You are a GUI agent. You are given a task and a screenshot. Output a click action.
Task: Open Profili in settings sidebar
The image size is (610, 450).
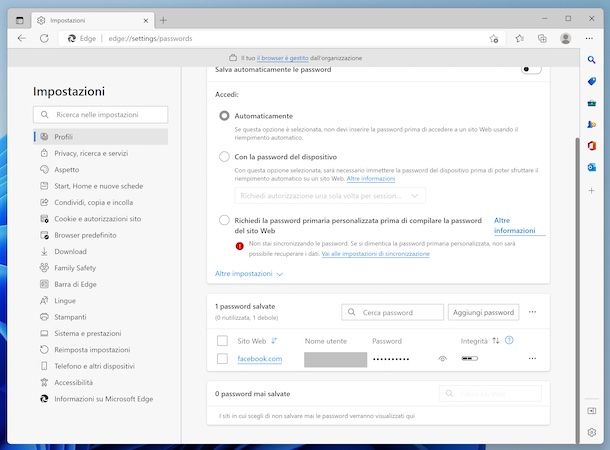click(x=101, y=137)
